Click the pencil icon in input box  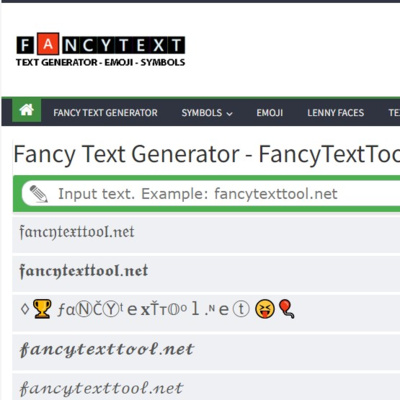pyautogui.click(x=39, y=194)
